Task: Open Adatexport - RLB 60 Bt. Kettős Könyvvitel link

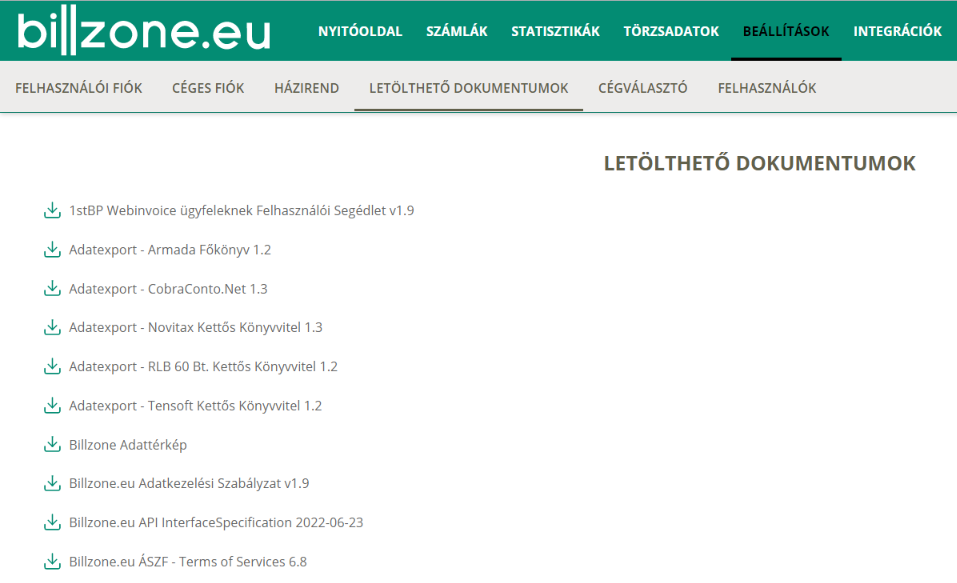Action: click(203, 366)
